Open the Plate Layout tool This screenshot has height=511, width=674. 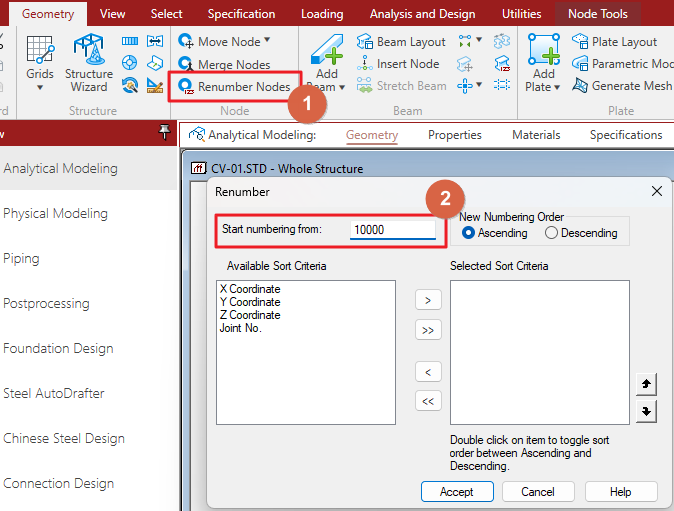[x=581, y=42]
